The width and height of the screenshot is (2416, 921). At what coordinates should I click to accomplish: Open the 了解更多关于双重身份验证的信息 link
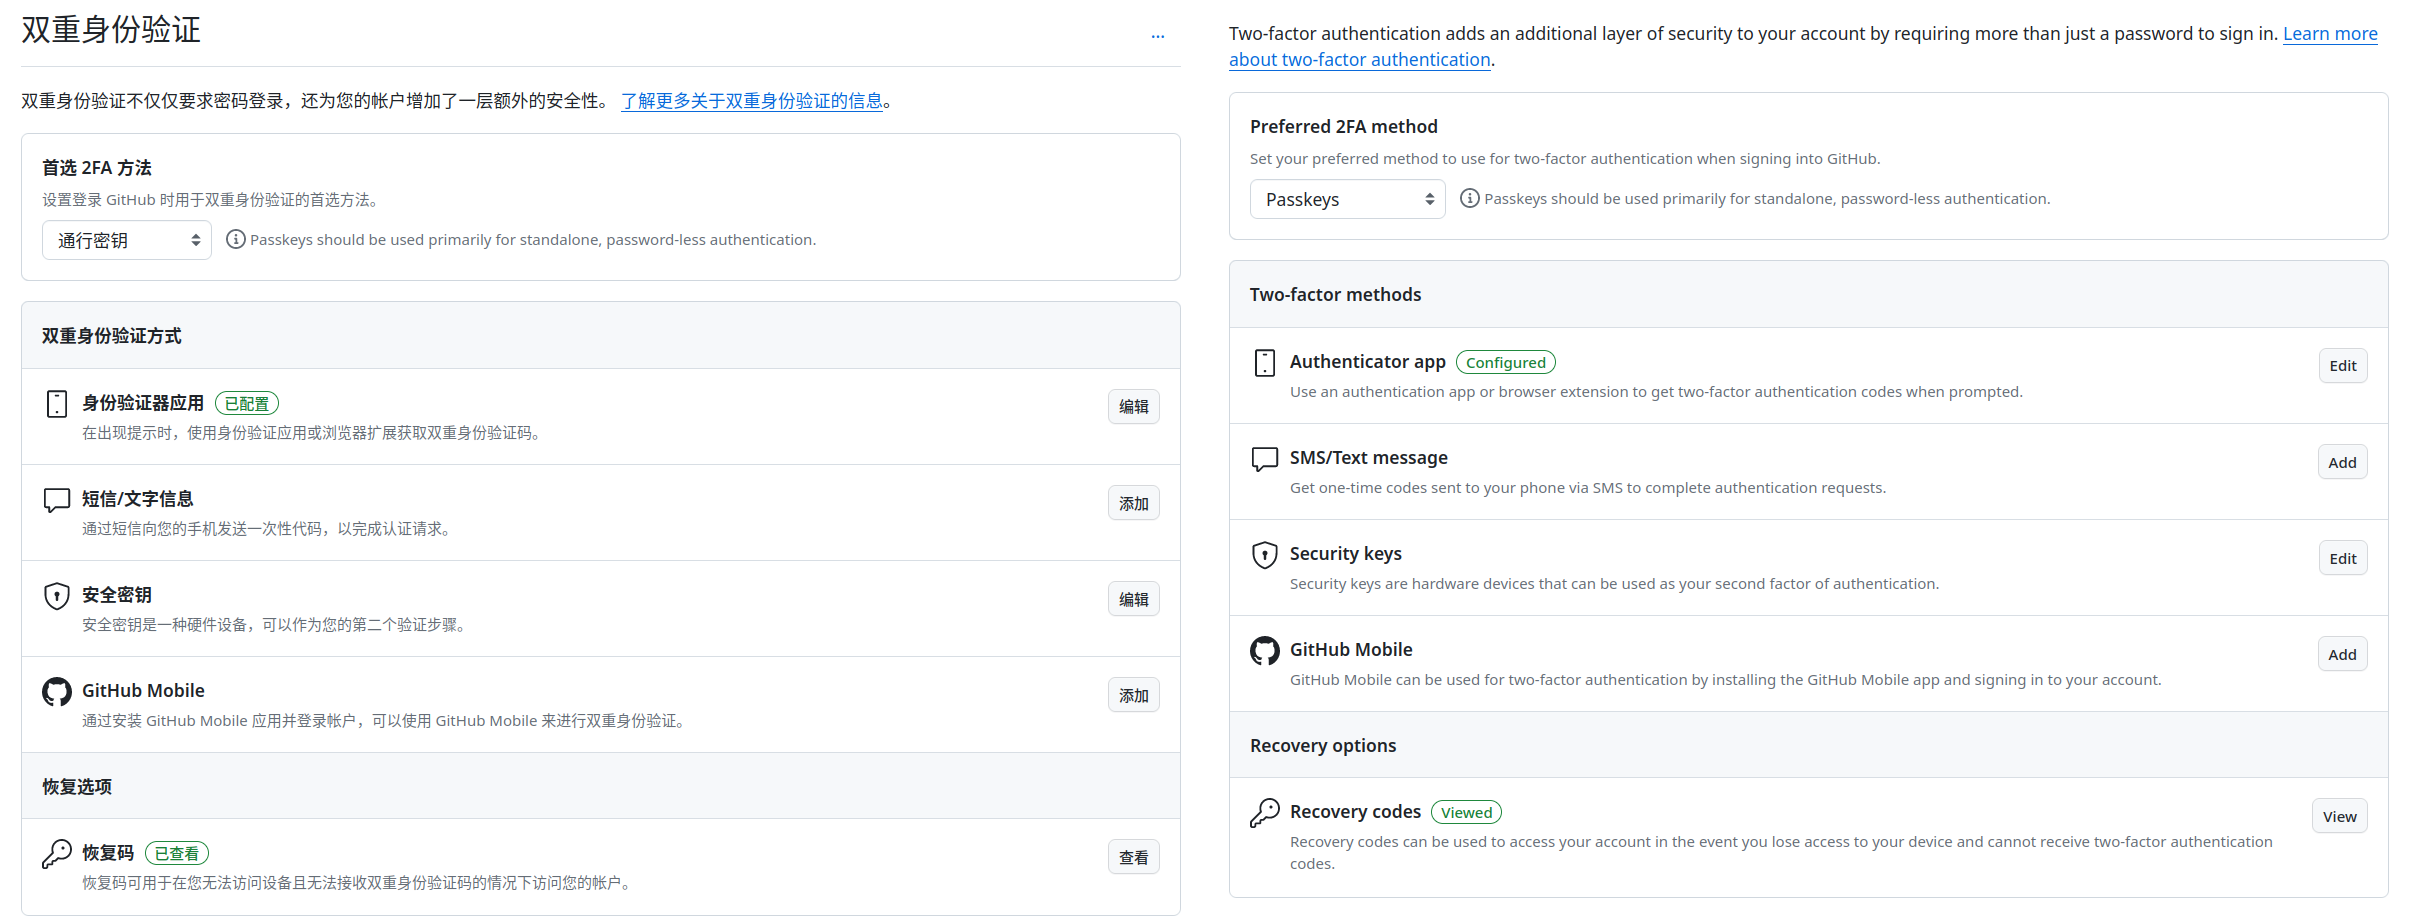(752, 101)
